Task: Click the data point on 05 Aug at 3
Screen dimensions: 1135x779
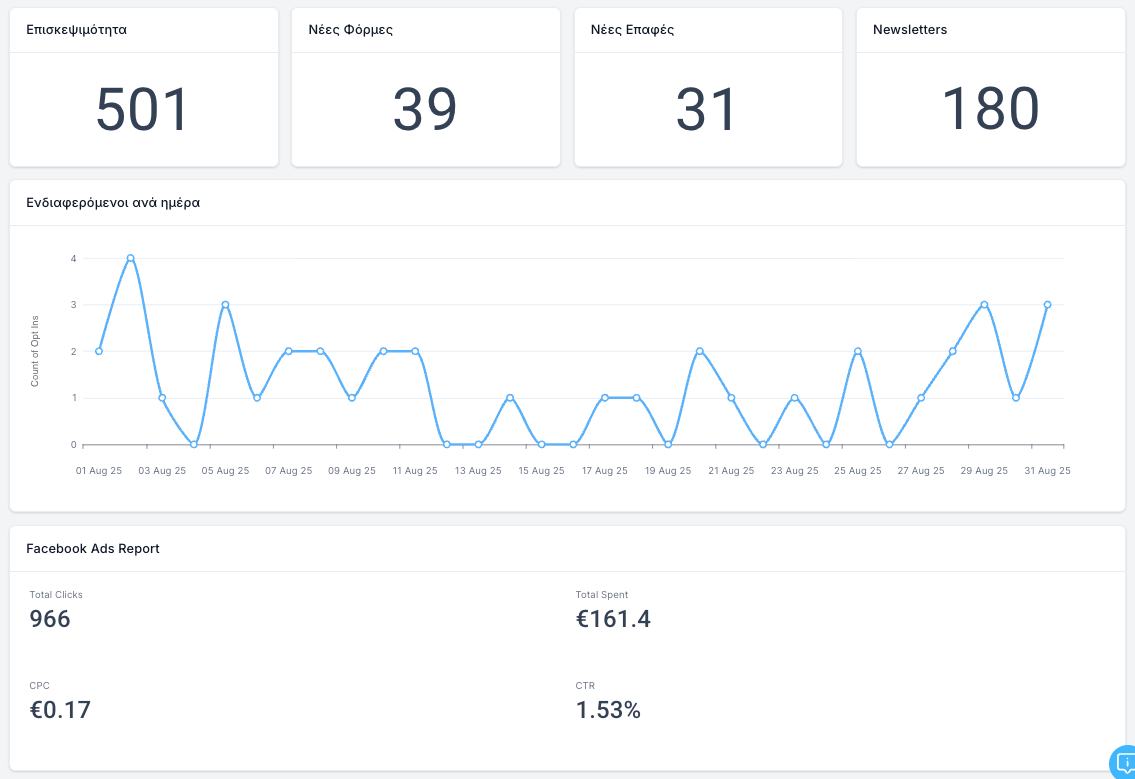Action: tap(225, 305)
